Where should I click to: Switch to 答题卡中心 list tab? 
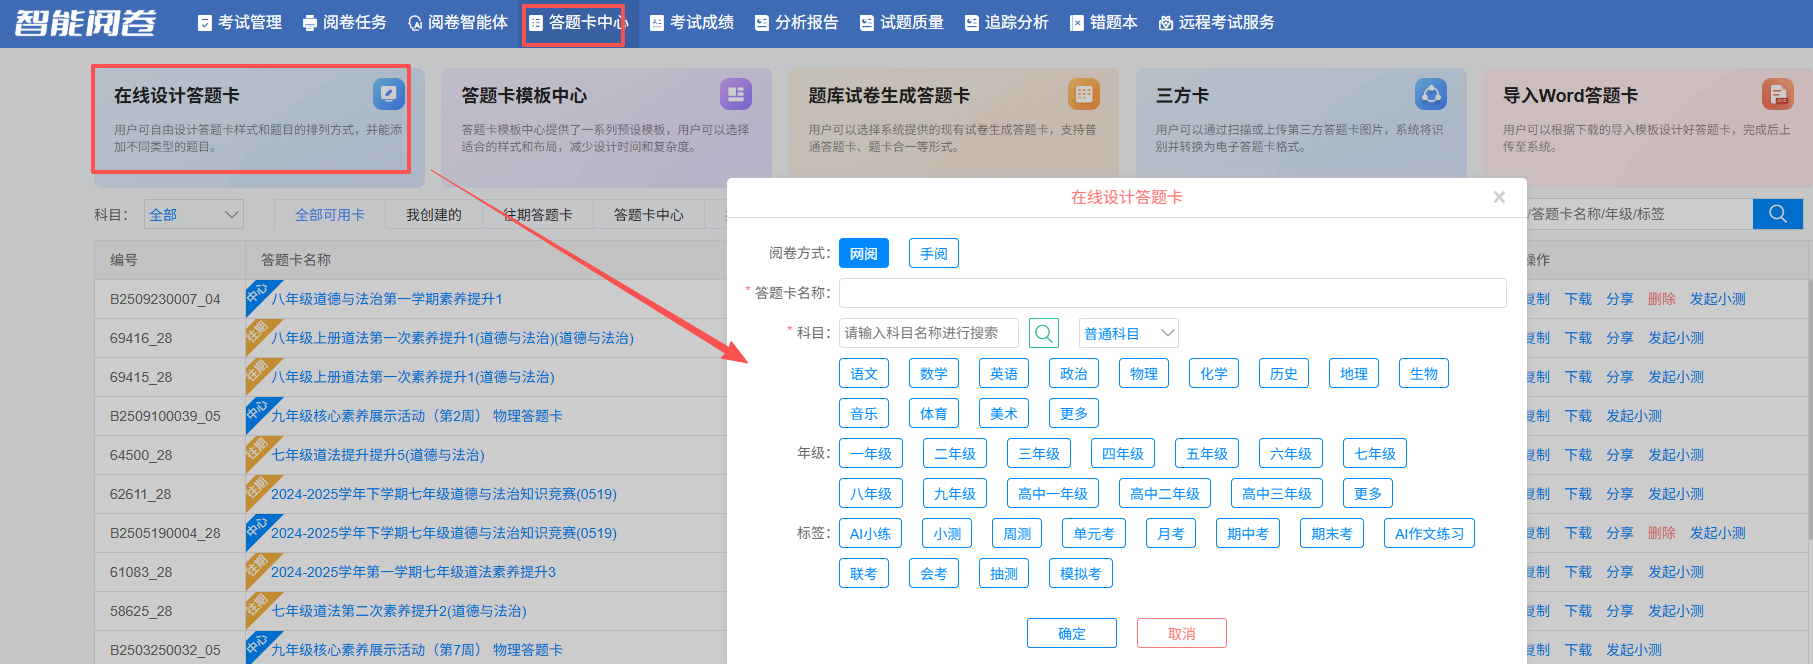click(649, 214)
